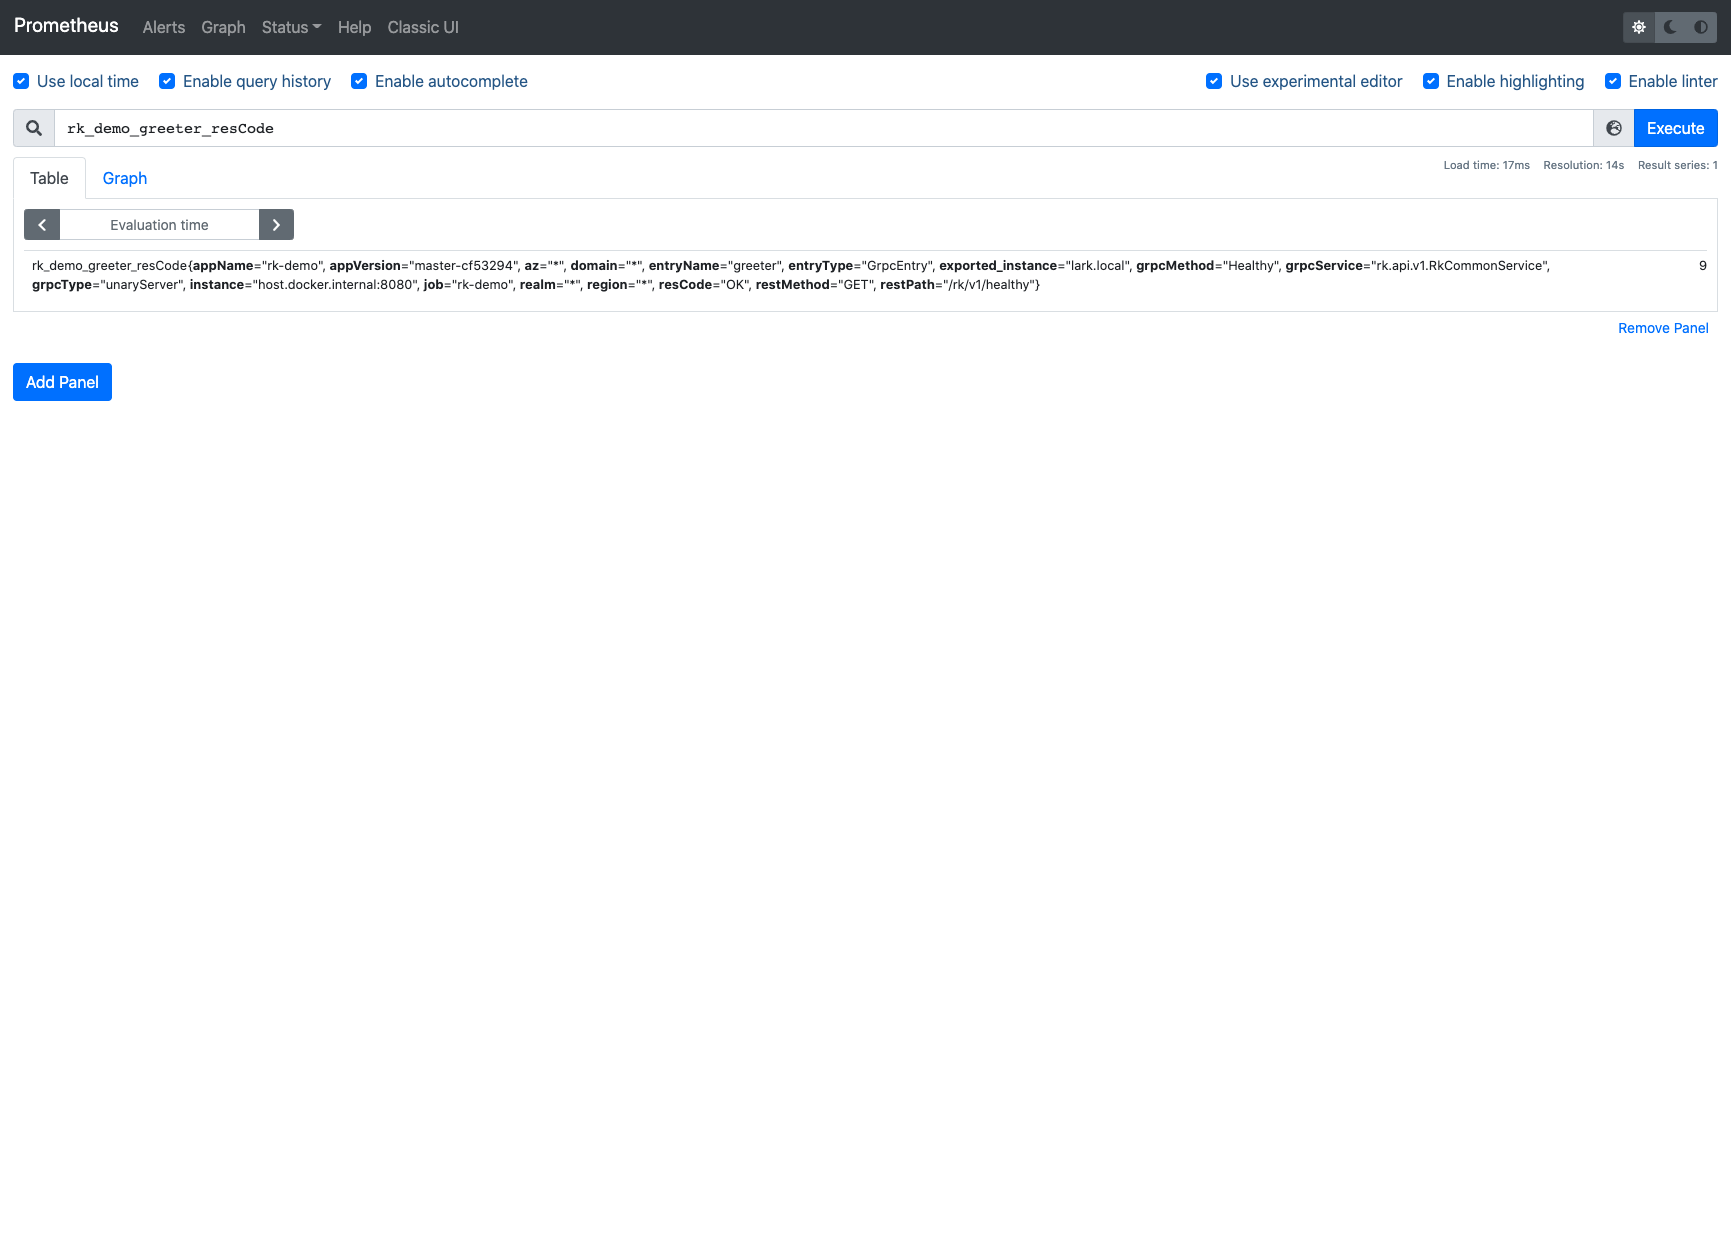Click the rk_demo_greeter_resCode result series labels

click(x=790, y=275)
